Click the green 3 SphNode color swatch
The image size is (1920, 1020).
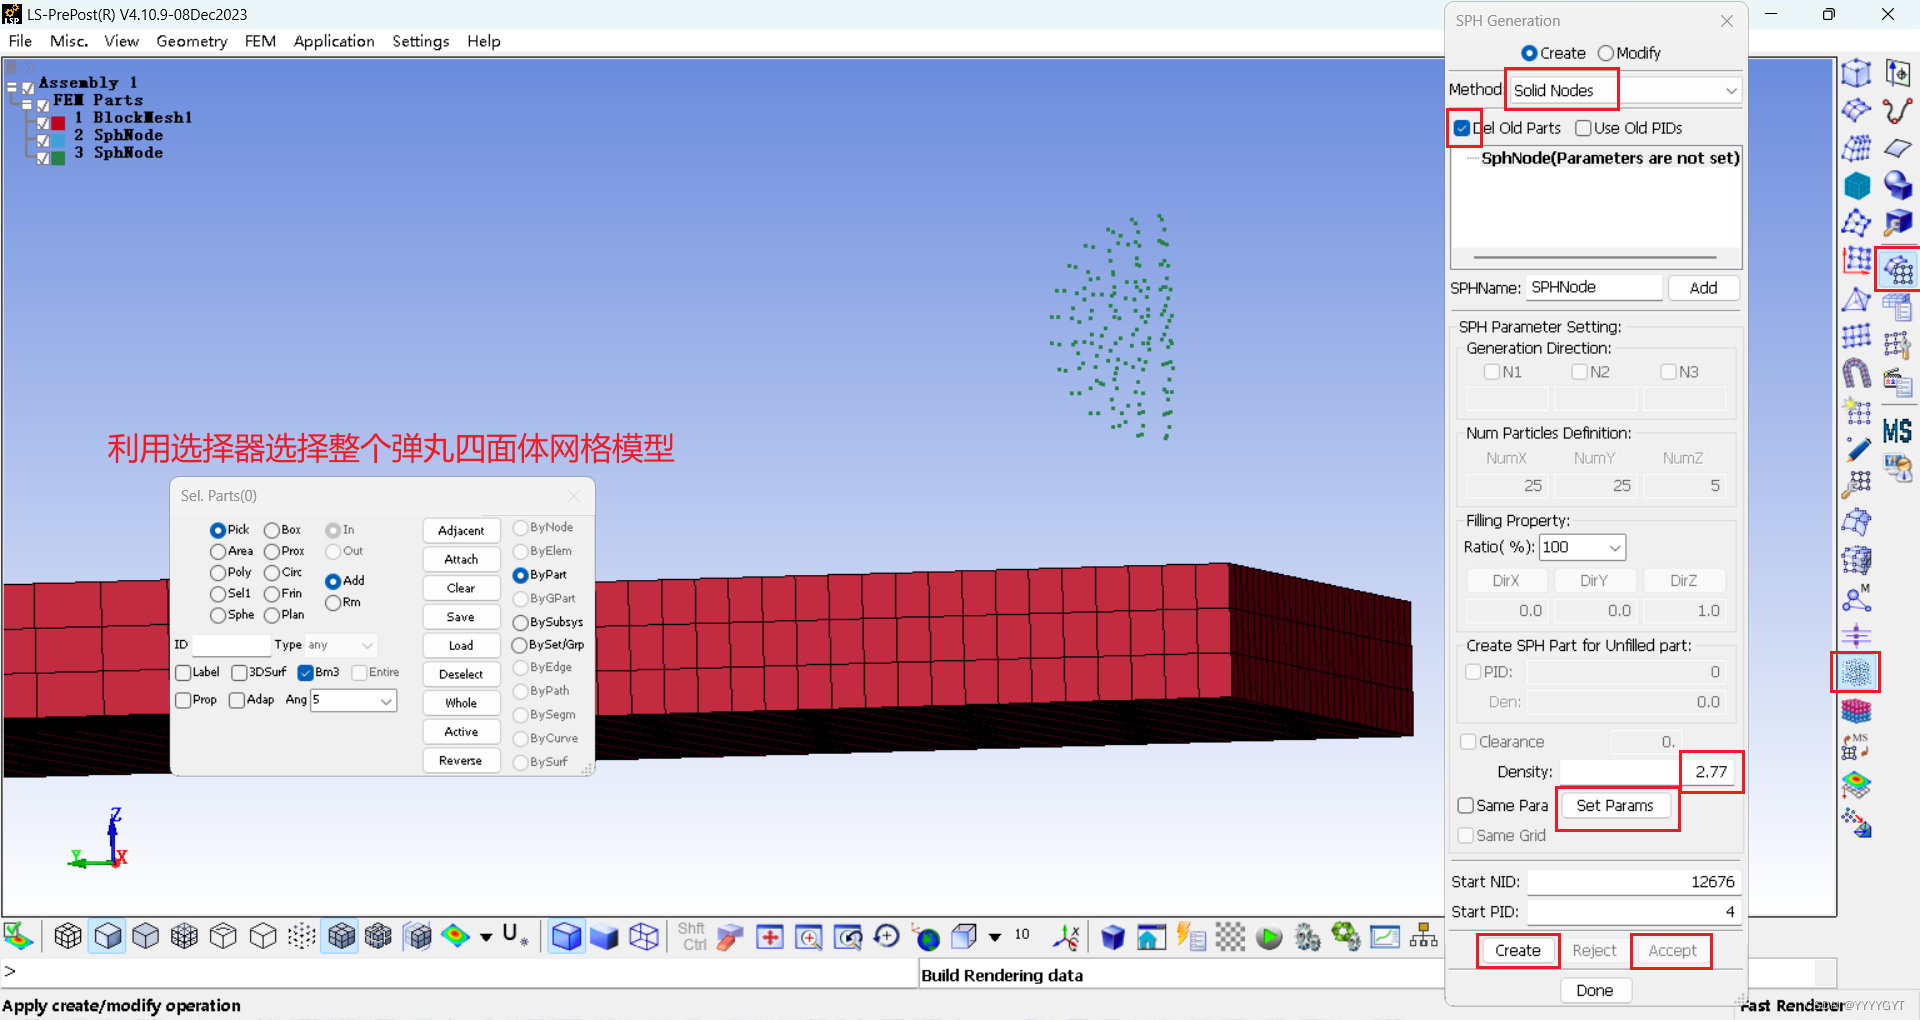coord(59,156)
